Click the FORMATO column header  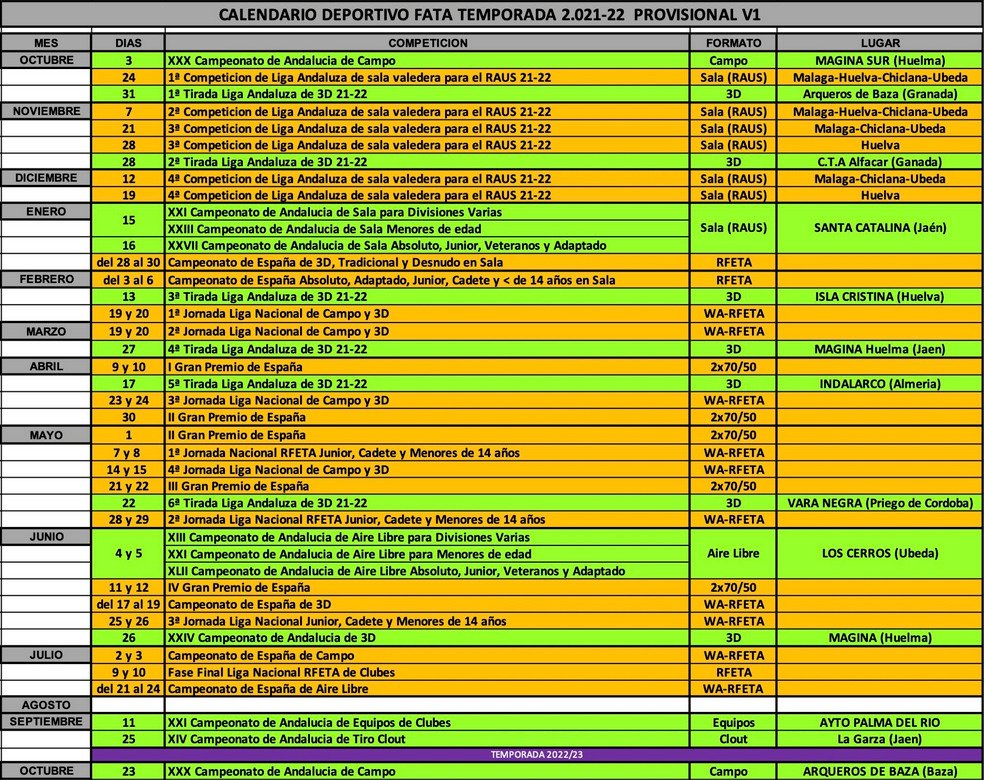(x=733, y=43)
